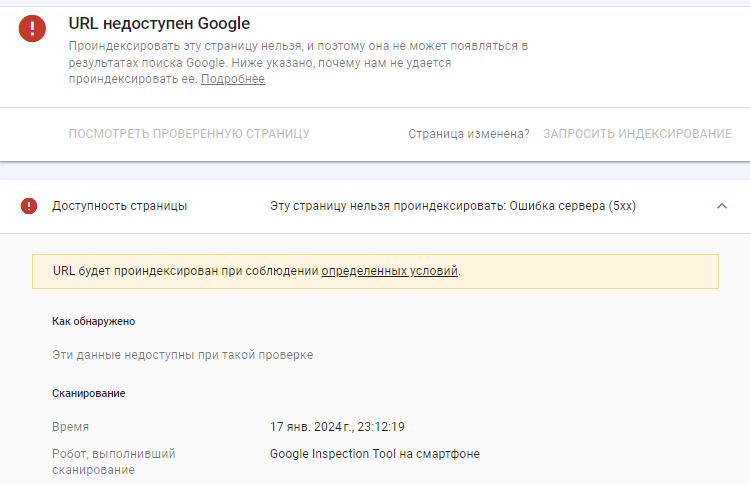Click ПОСМОТРЕТЬ ПРОВЕРЕННУЮ СТРАНИЦУ button

(189, 134)
